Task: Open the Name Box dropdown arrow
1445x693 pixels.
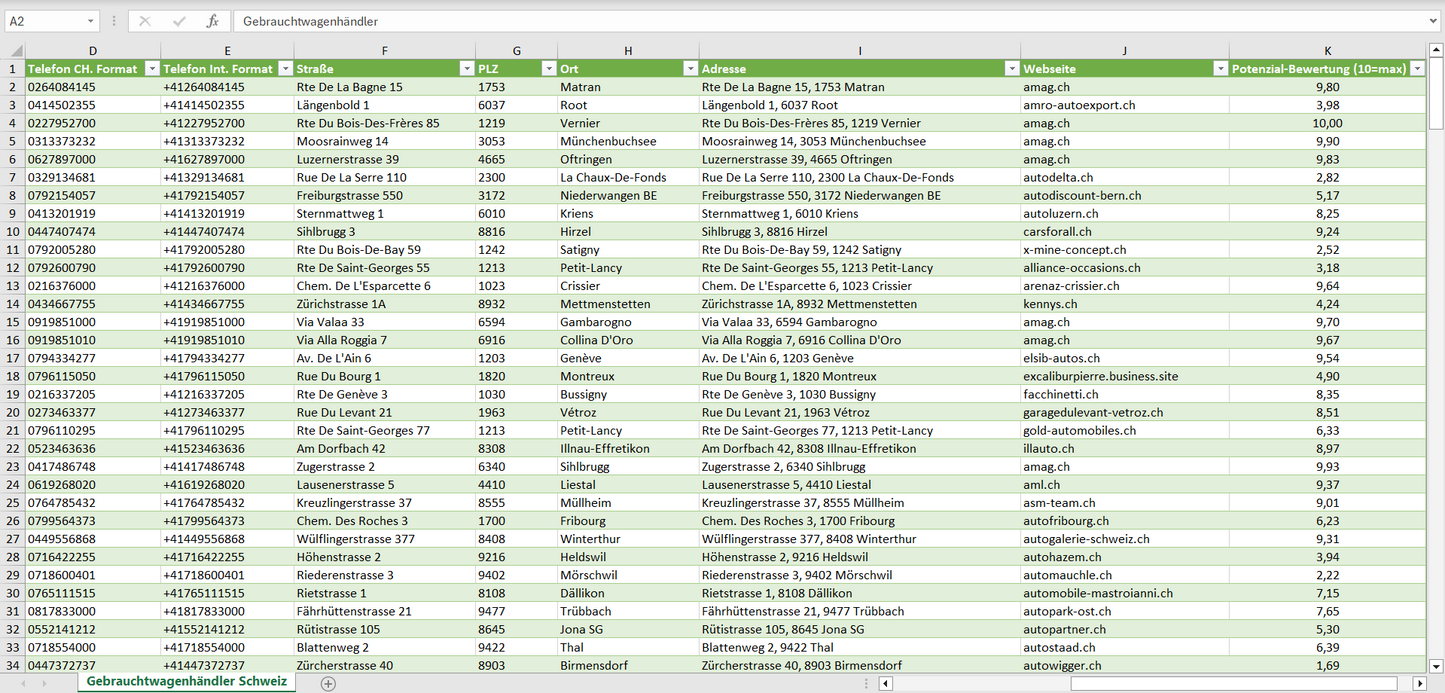Action: pos(90,21)
